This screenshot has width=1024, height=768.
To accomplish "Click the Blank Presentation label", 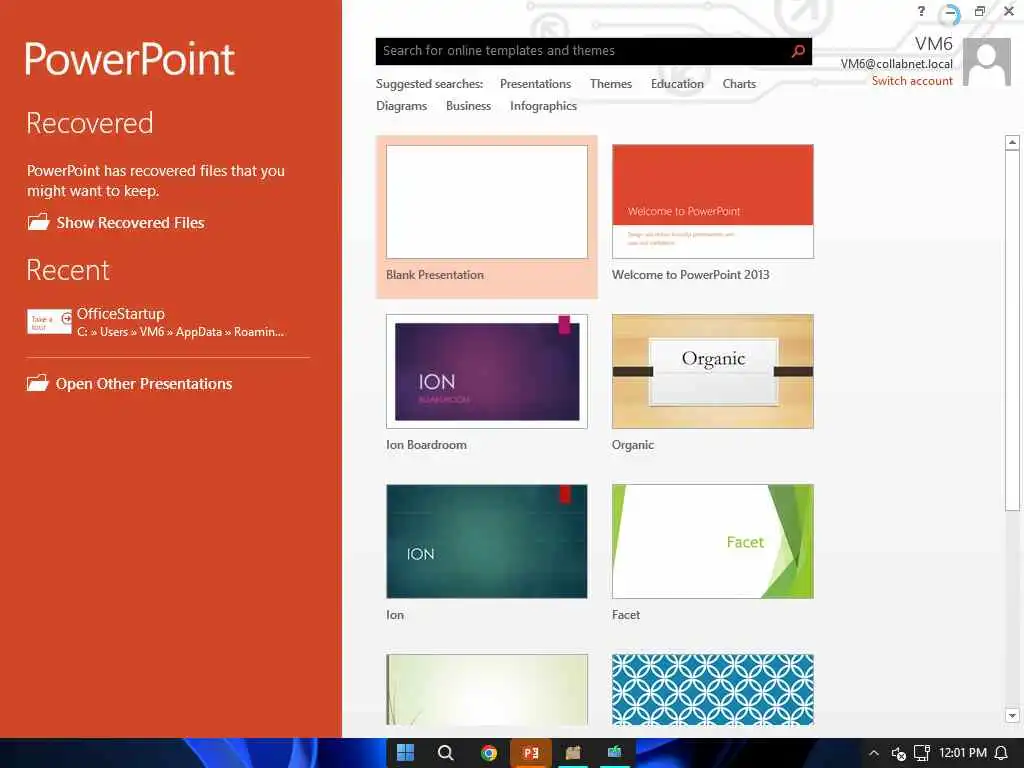I will tap(435, 275).
